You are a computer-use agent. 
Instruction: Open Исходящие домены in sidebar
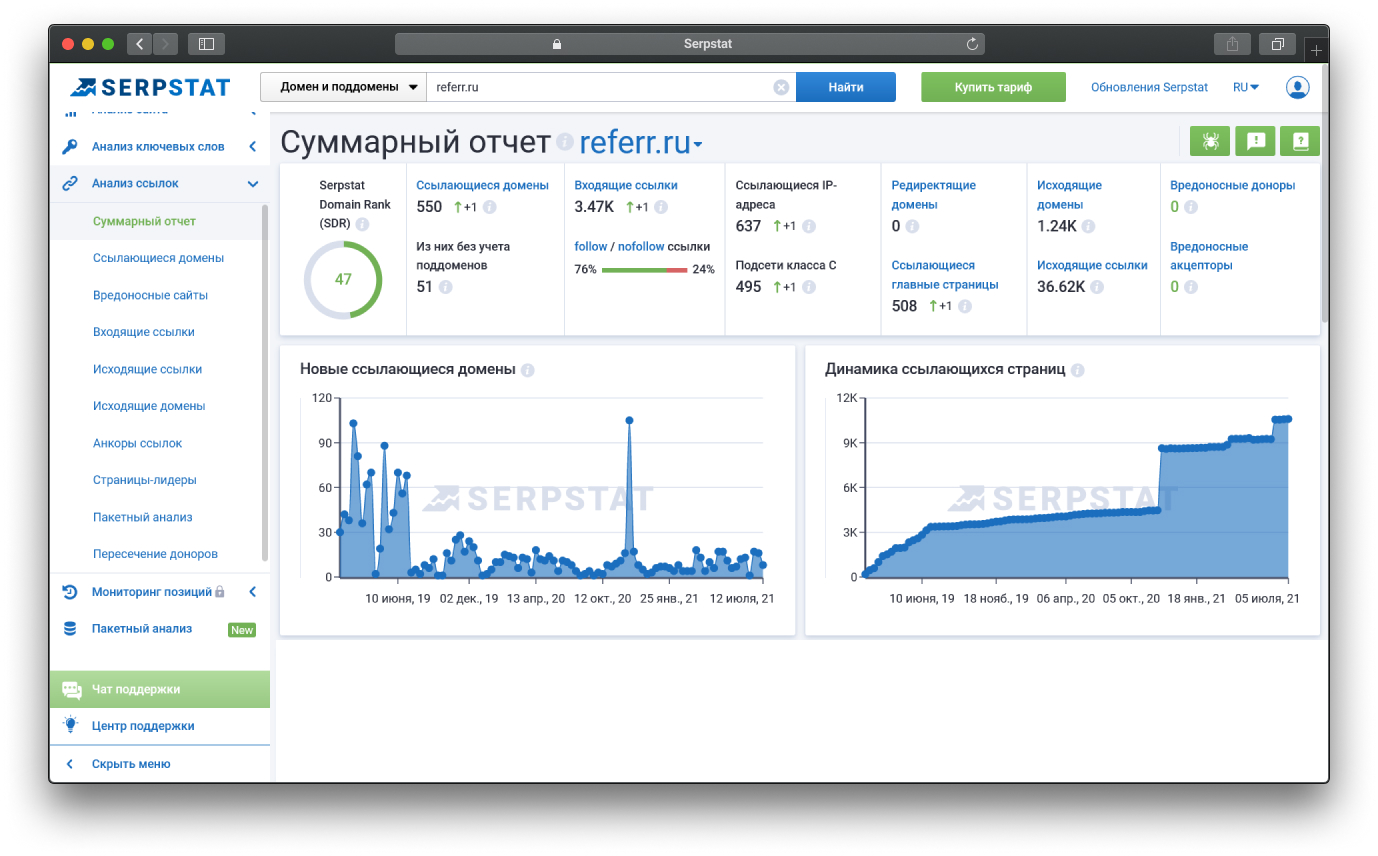(149, 406)
